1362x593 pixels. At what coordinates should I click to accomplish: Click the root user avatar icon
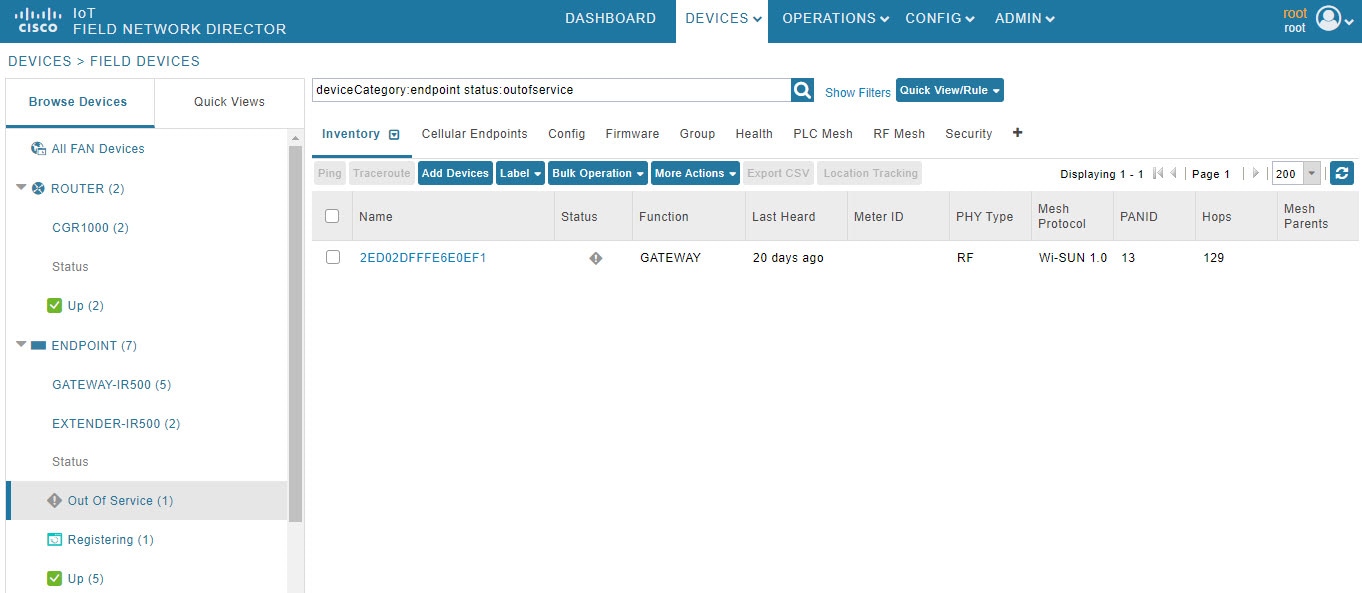pyautogui.click(x=1328, y=19)
